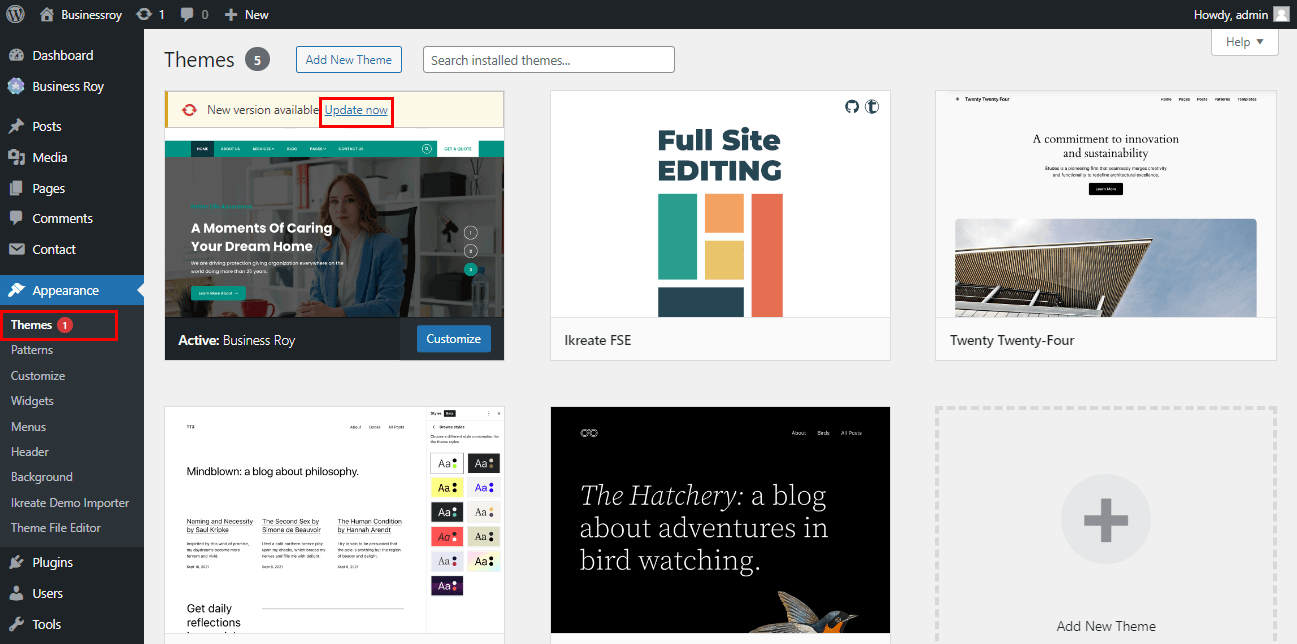Select the Twenty Twenty-Four theme thumbnail
Screen dimensions: 1297x644
[1105, 205]
